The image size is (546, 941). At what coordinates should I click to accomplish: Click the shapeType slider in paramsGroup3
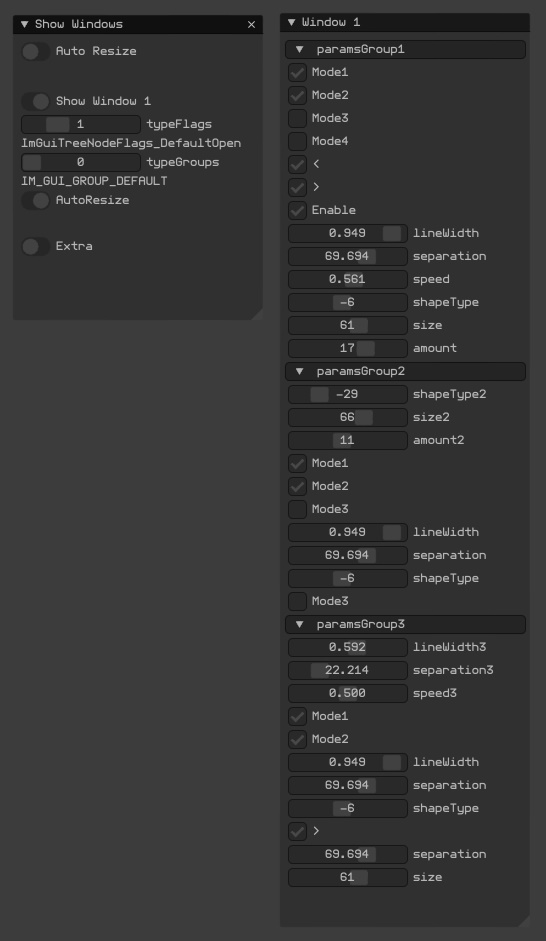(348, 808)
